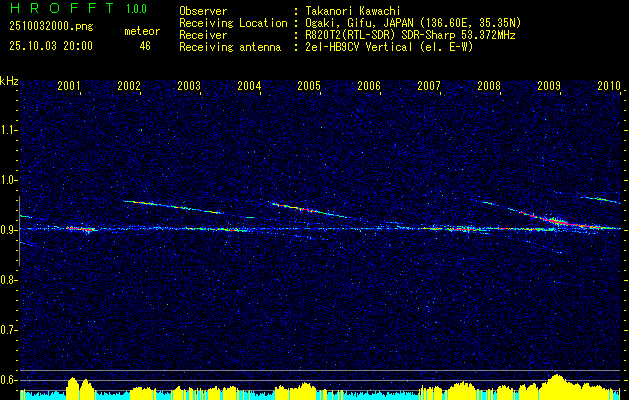
Task: Click the Observer label
Action: coord(203,12)
